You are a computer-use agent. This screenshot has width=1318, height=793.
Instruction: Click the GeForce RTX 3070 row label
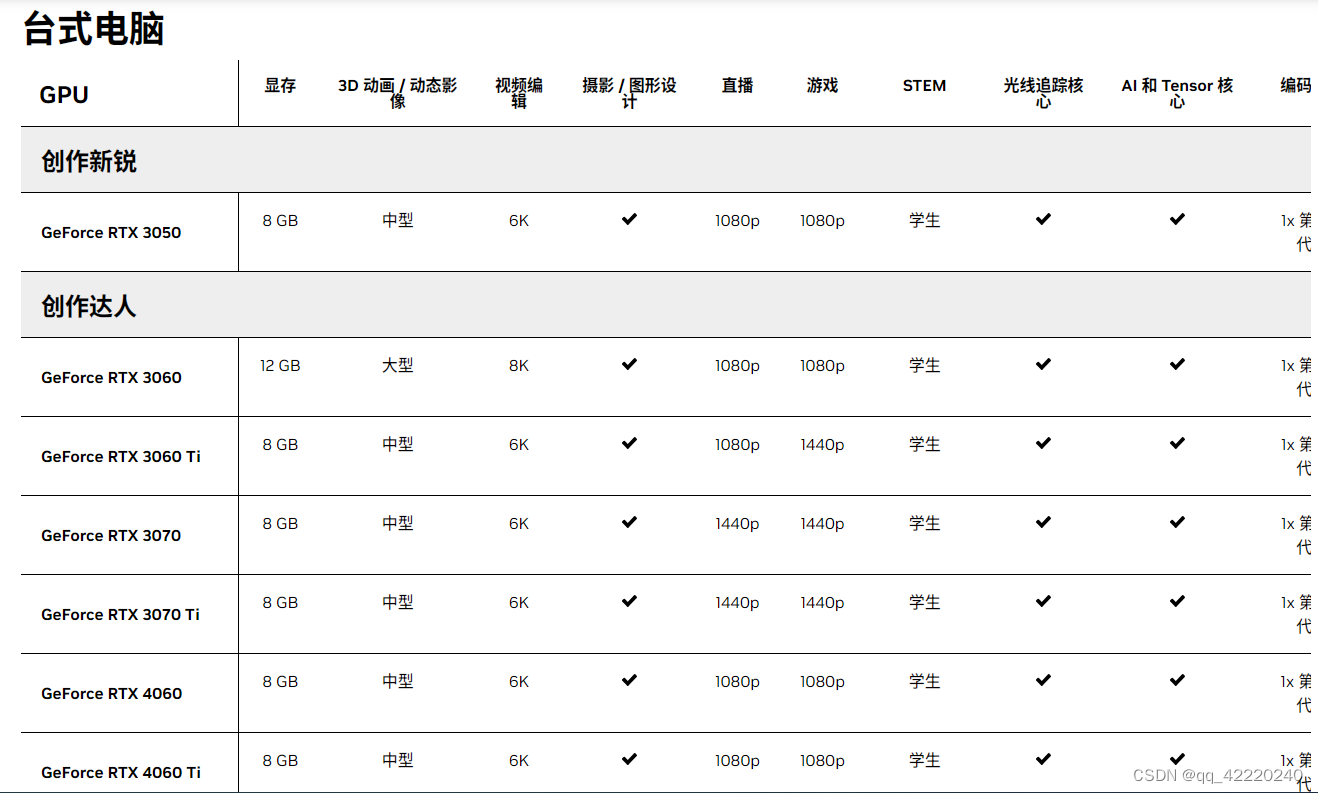tap(111, 536)
